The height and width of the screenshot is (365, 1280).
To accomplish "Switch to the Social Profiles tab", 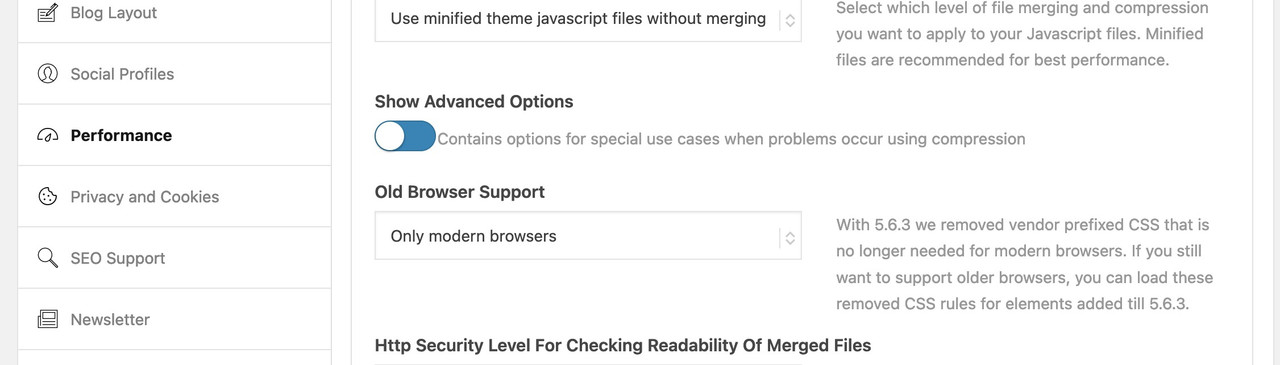I will [x=174, y=74].
